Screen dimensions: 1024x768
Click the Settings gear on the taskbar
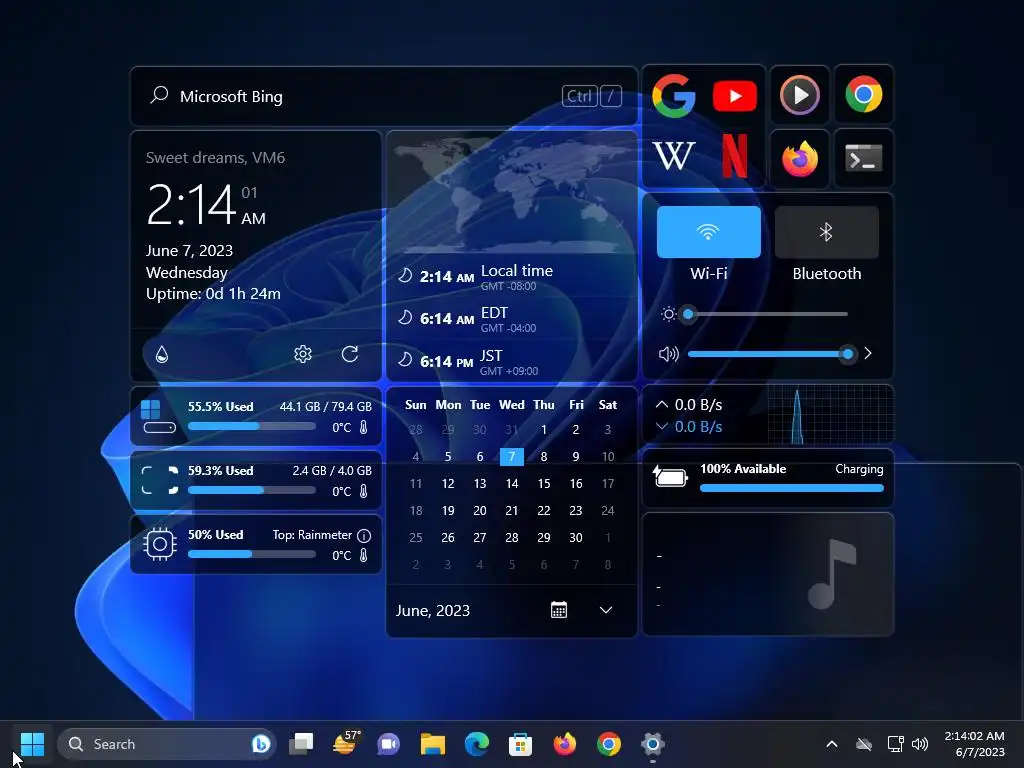[652, 744]
